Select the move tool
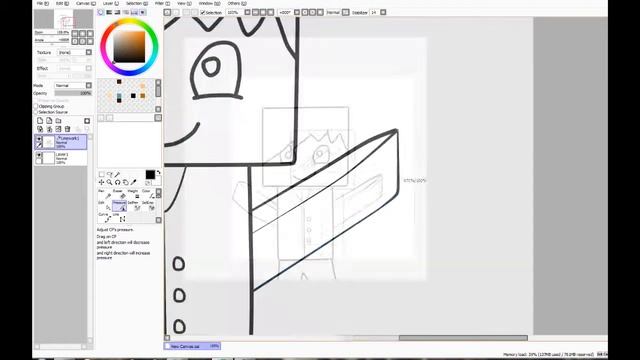The width and height of the screenshot is (640, 360). (101, 182)
